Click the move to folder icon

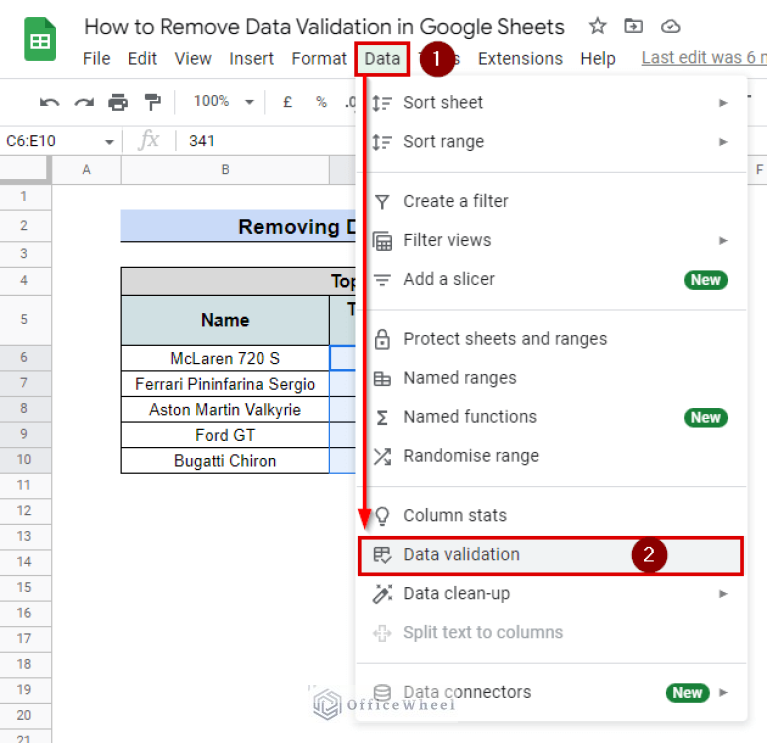(633, 27)
